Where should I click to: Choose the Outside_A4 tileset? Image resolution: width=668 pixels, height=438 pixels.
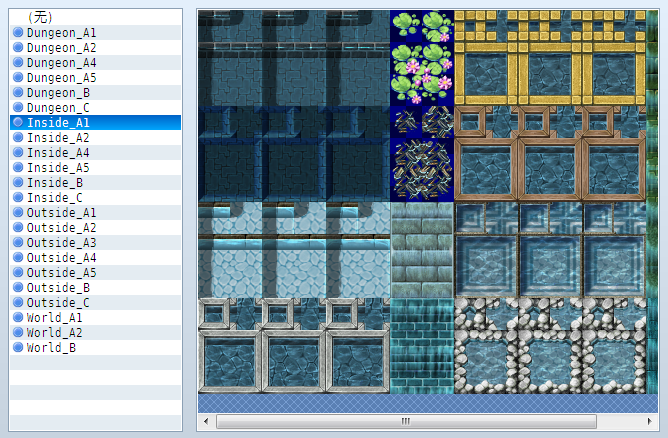click(x=95, y=257)
